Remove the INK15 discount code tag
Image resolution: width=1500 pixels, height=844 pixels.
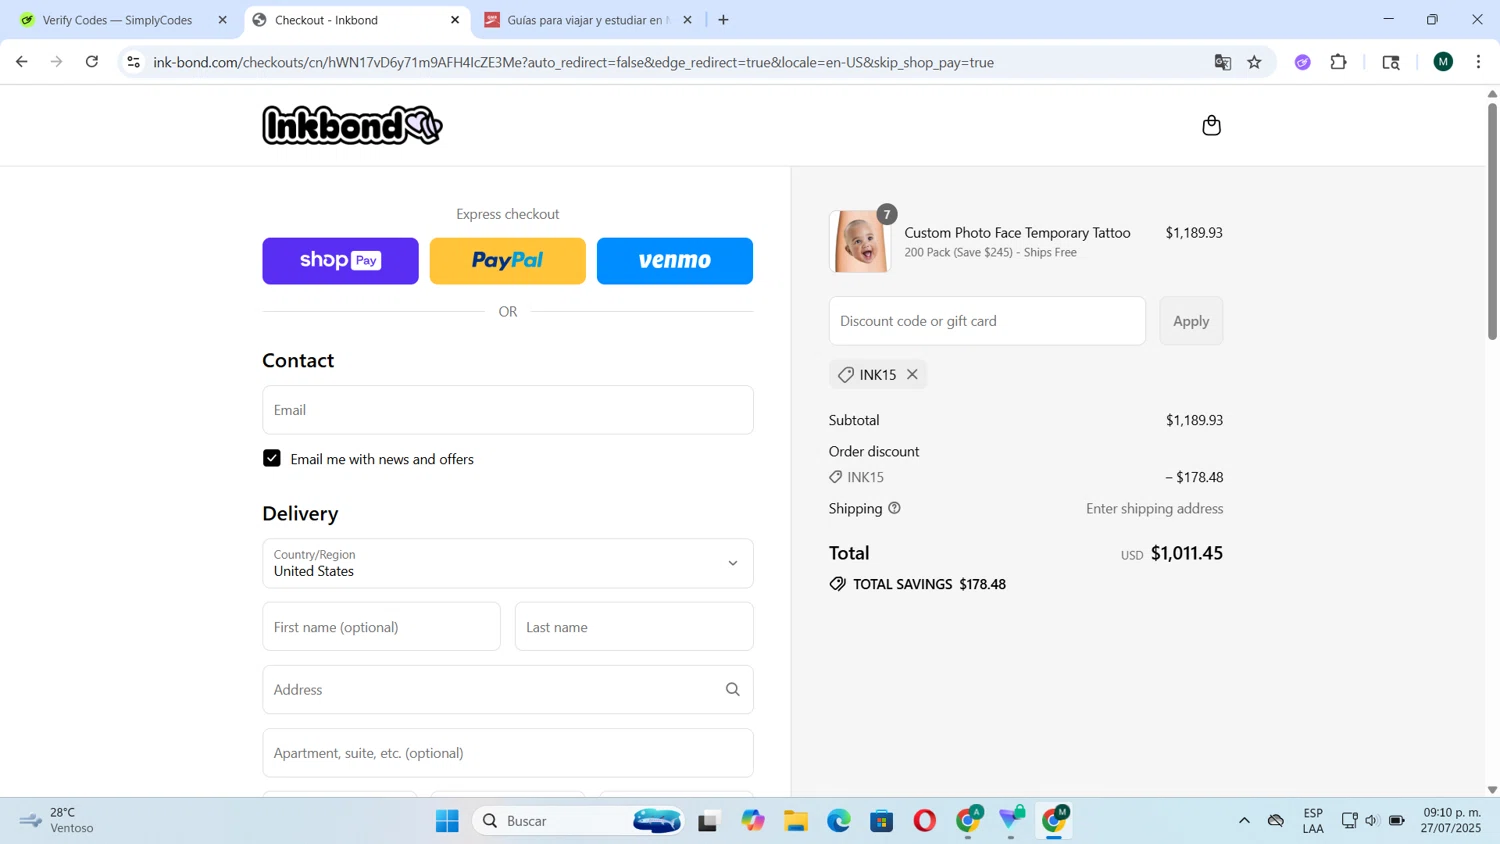coord(912,374)
